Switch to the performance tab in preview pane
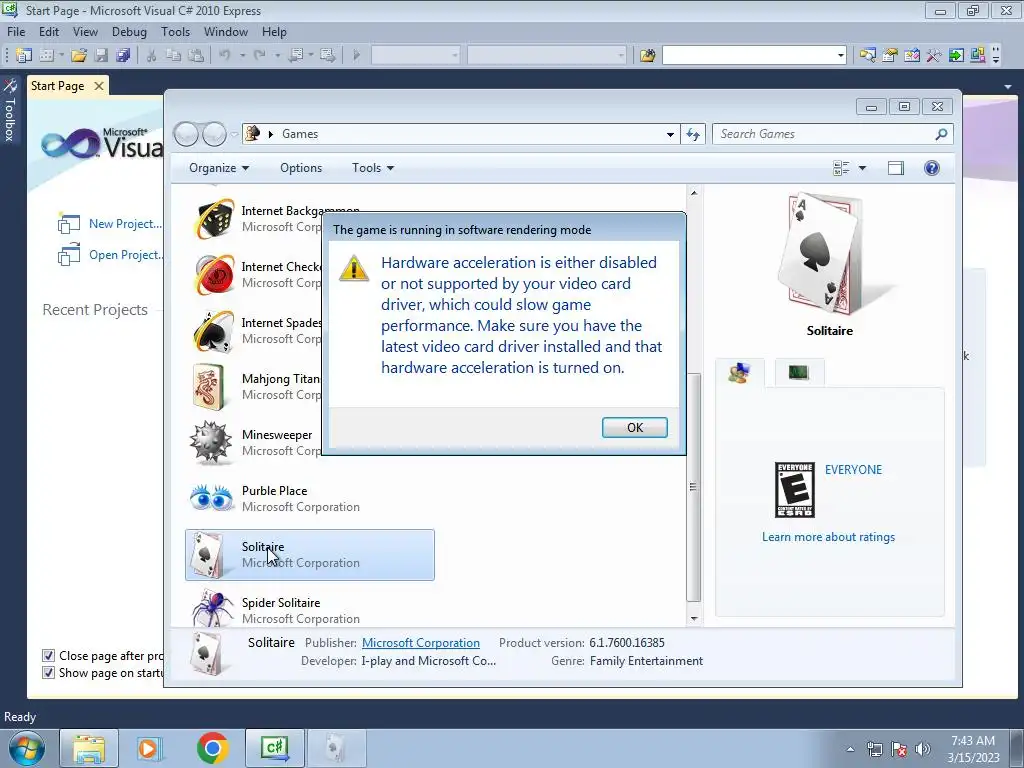1024x768 pixels. point(799,373)
